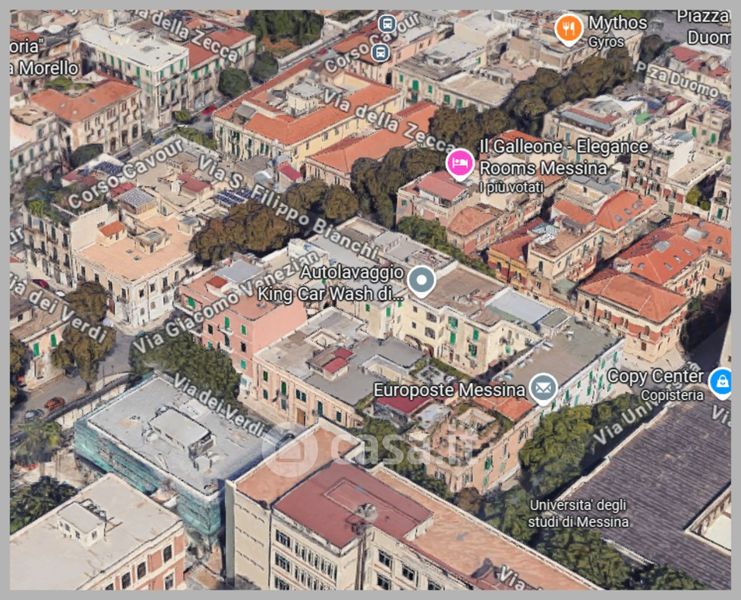
Task: Click the 'Via Giacomo Venezian' street label
Action: pyautogui.click(x=227, y=302)
